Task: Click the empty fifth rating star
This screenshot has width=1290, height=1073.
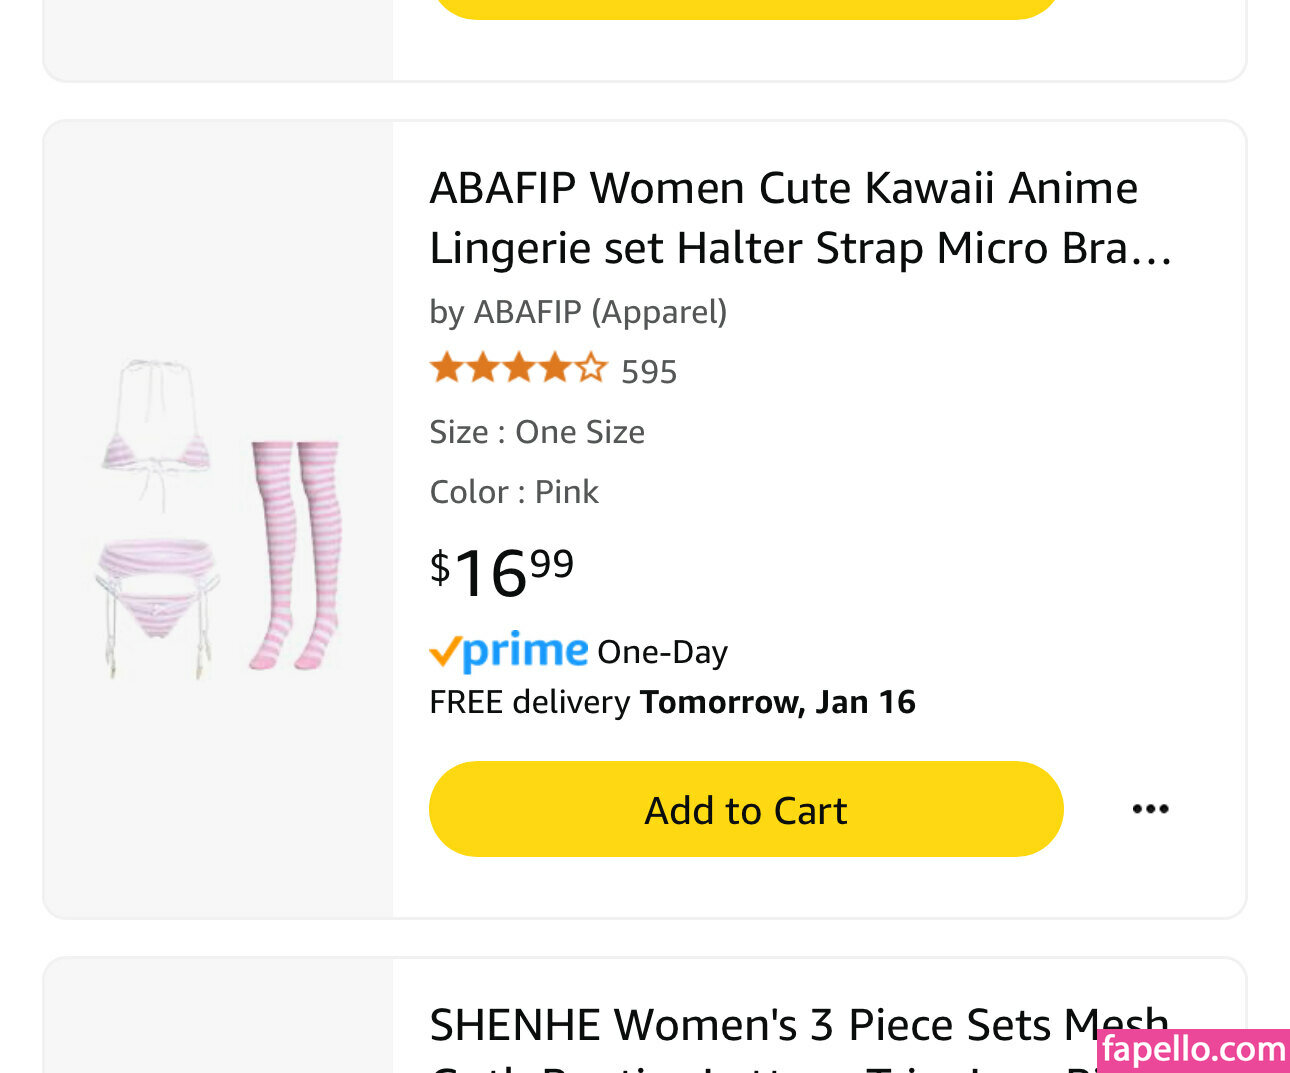Action: click(x=591, y=368)
